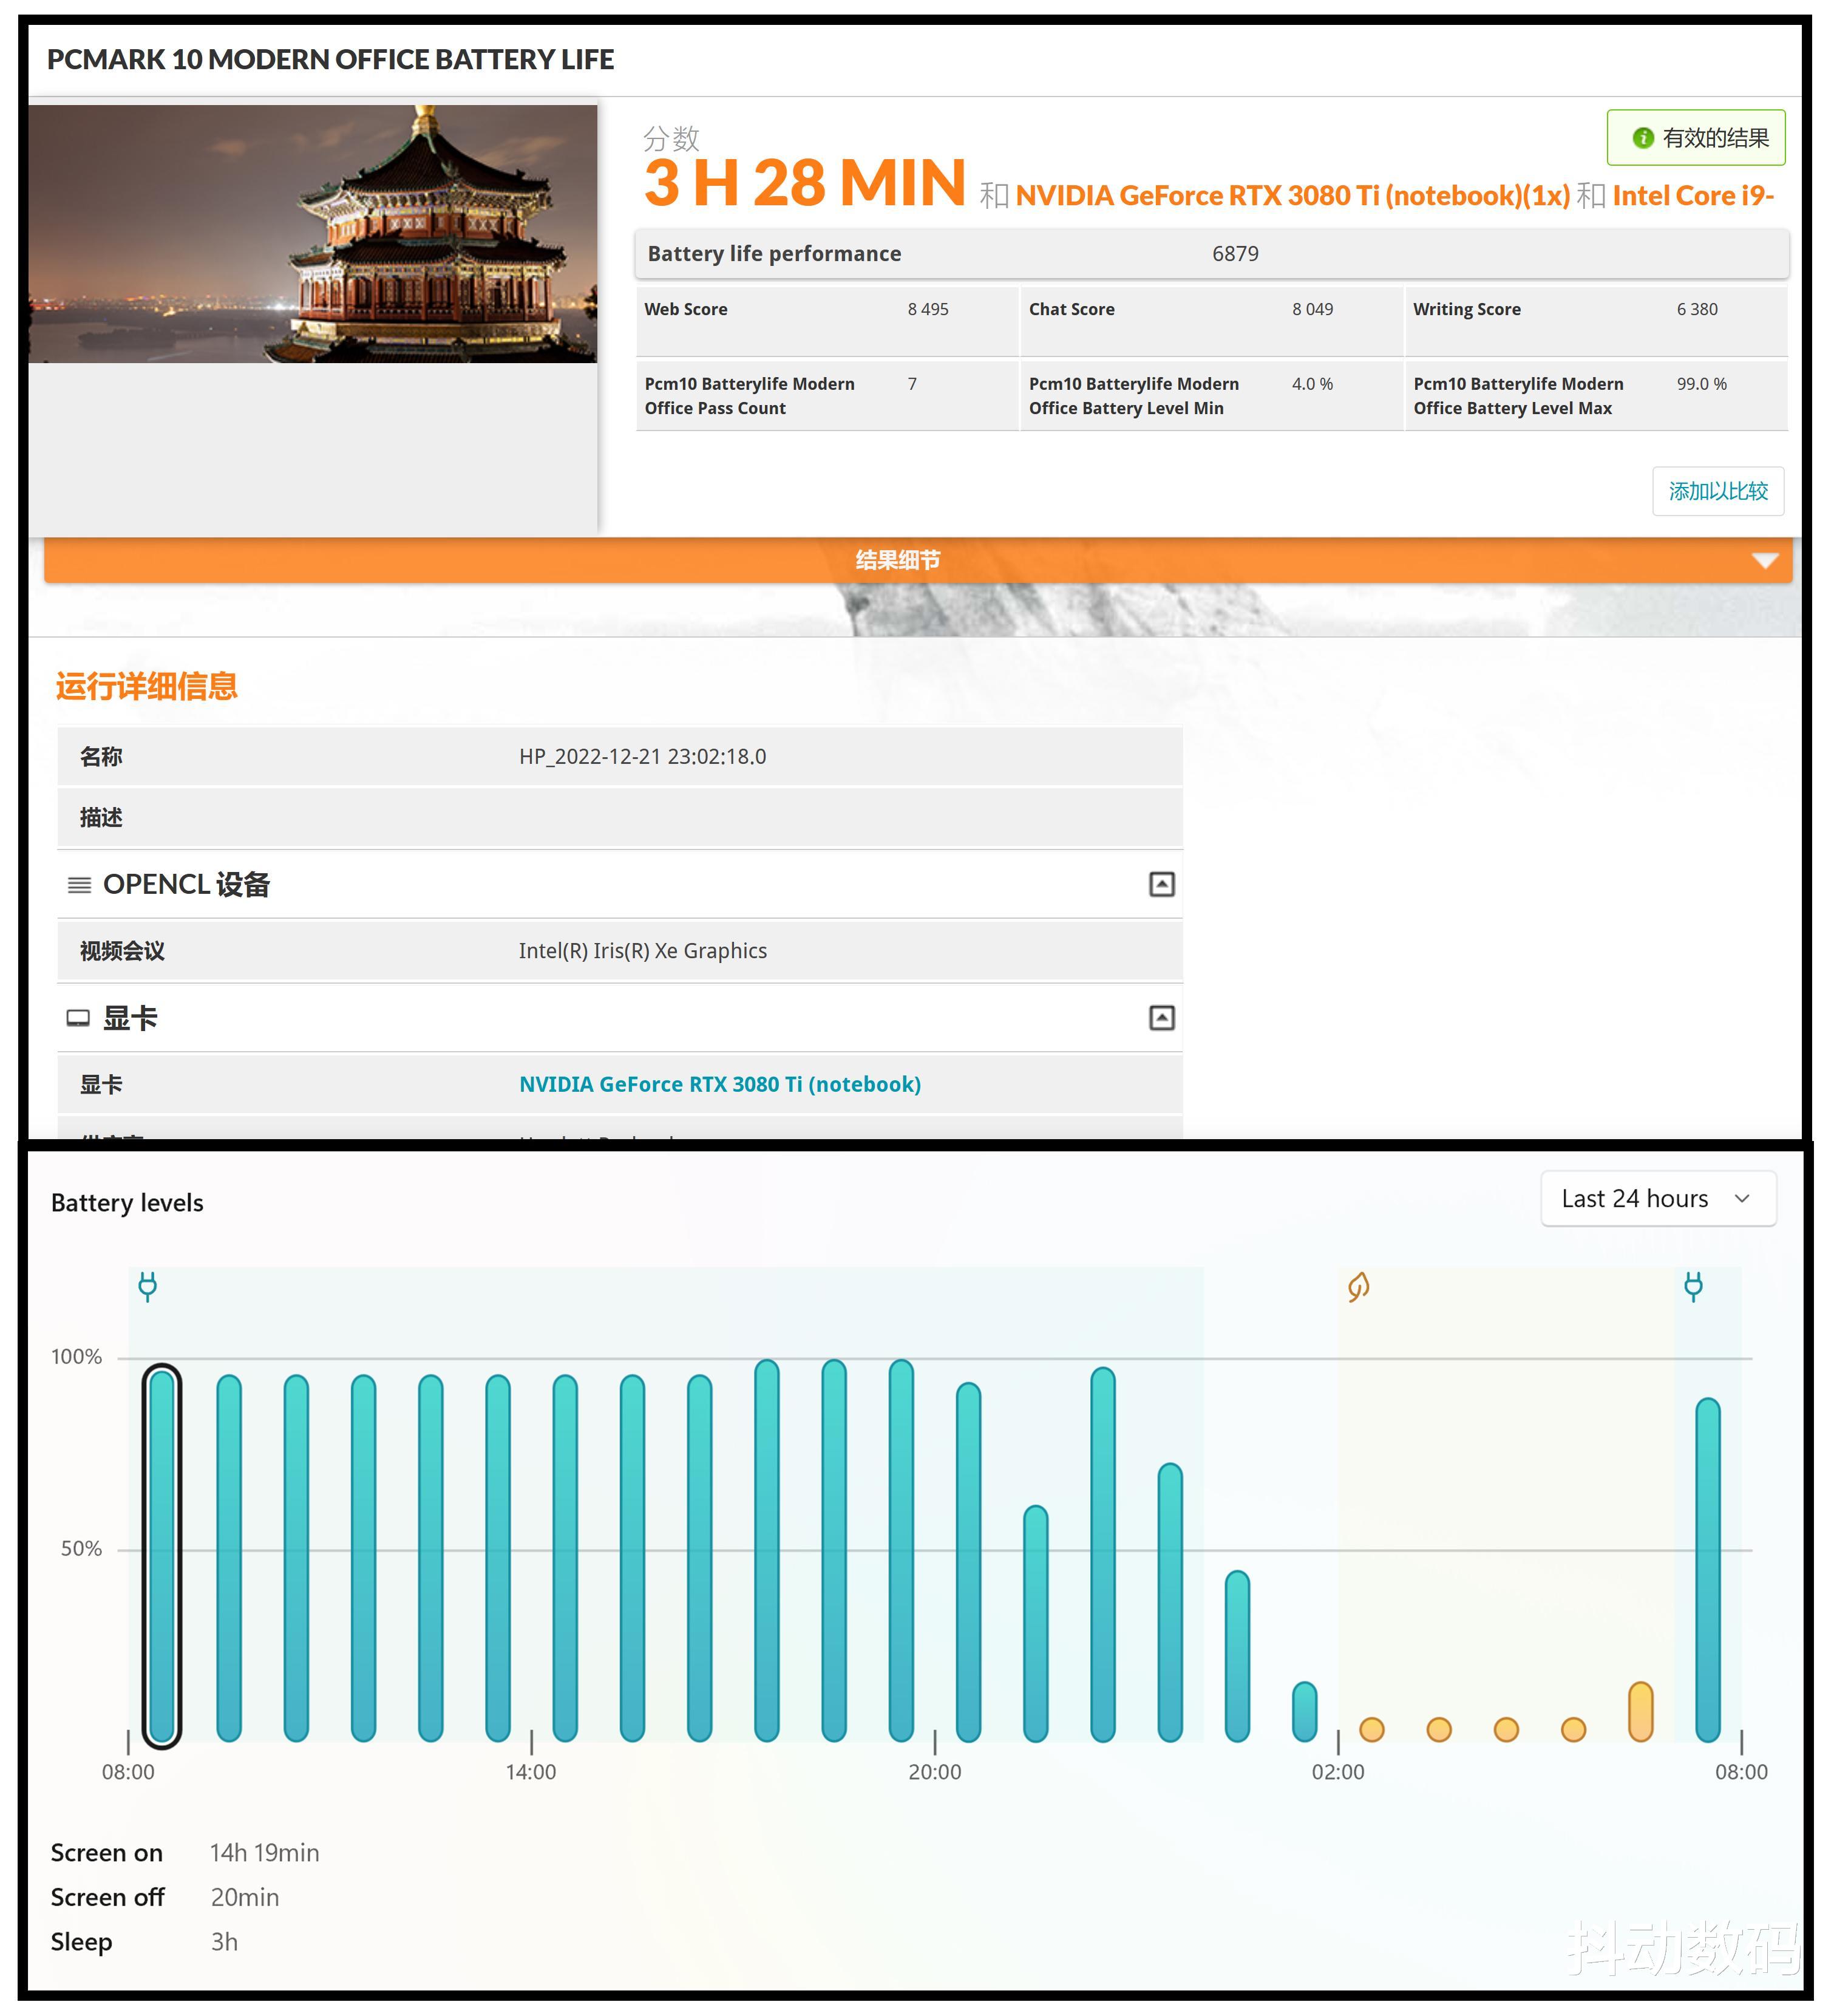Click the 3 H 28 MIN score

pyautogui.click(x=804, y=183)
